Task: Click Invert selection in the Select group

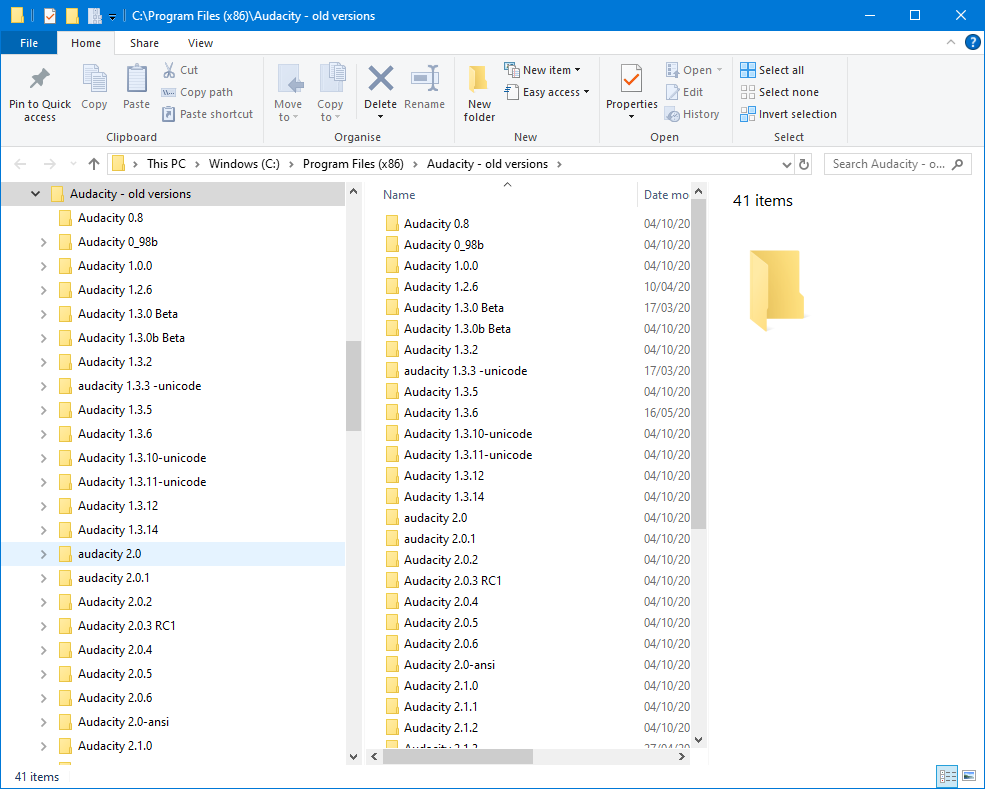Action: [x=788, y=114]
